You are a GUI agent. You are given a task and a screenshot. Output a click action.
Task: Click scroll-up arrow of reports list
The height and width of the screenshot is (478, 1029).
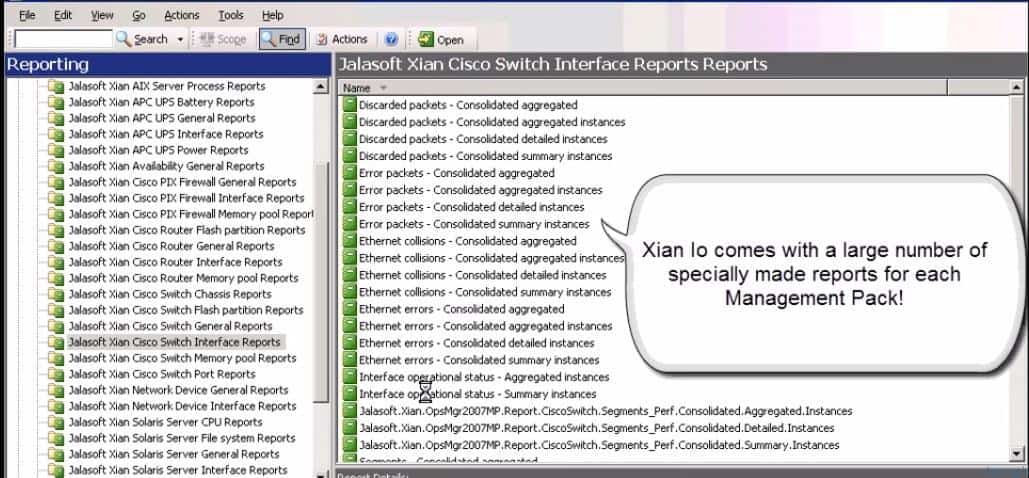(1017, 87)
